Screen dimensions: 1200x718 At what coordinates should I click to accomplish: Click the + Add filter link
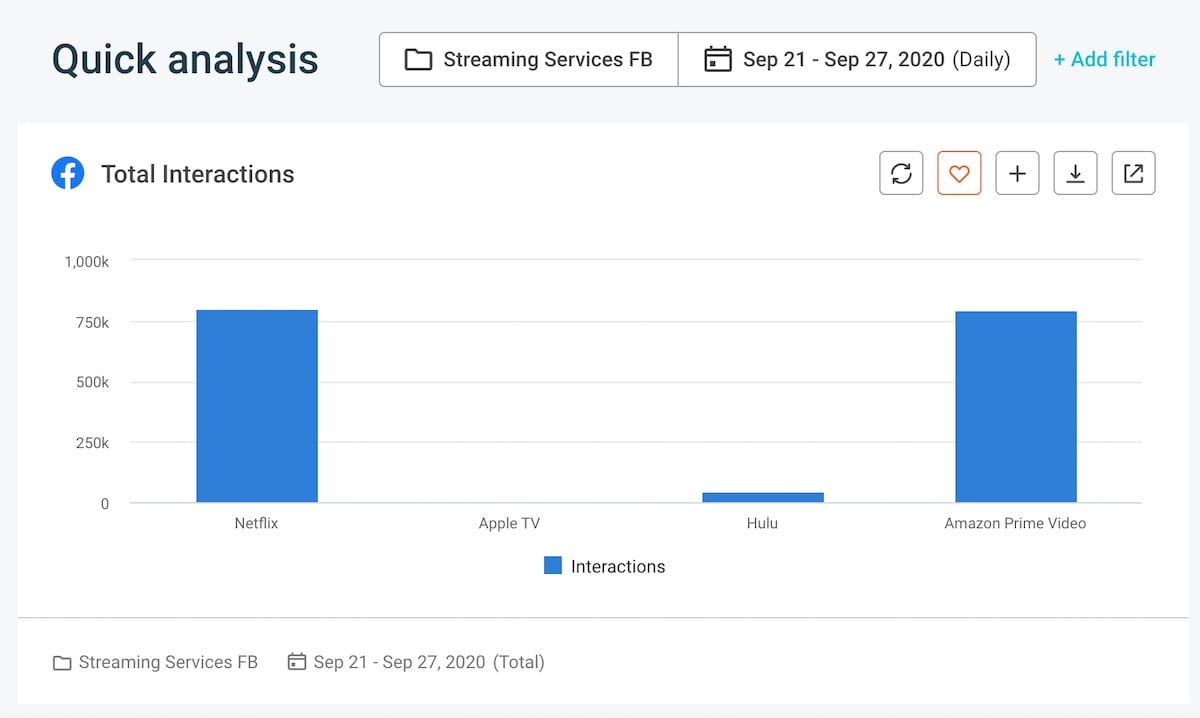pyautogui.click(x=1104, y=60)
